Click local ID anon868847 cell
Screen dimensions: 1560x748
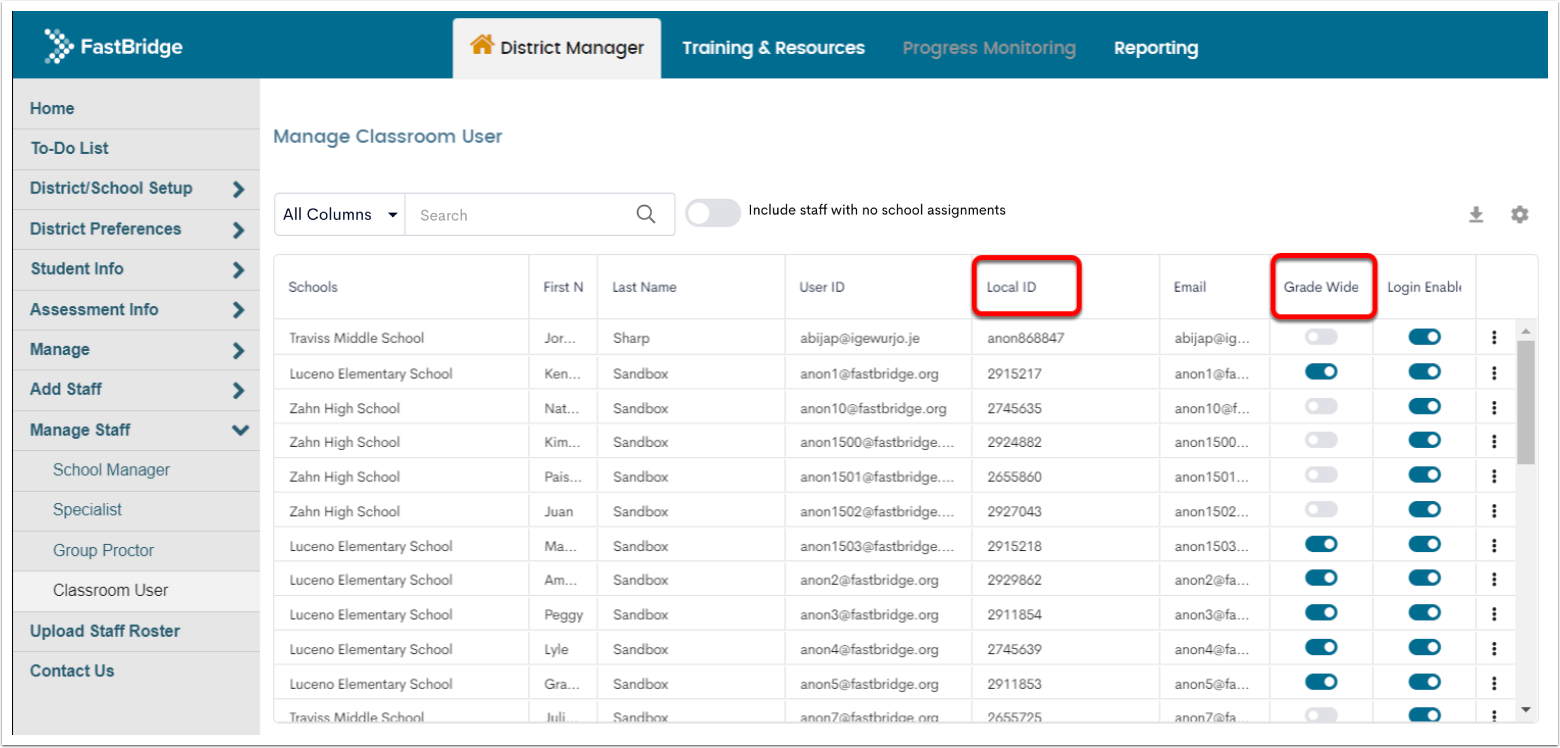(1066, 338)
